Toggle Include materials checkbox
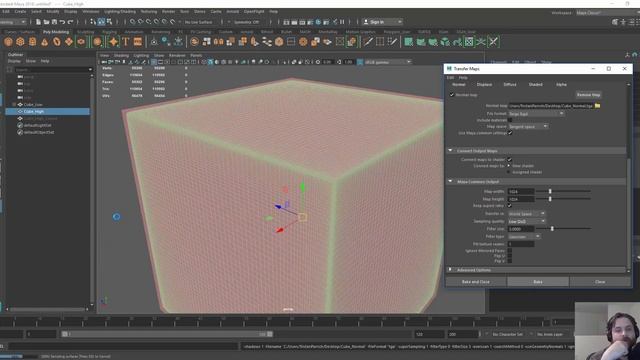Screen dimensions: 640x360 (510, 120)
